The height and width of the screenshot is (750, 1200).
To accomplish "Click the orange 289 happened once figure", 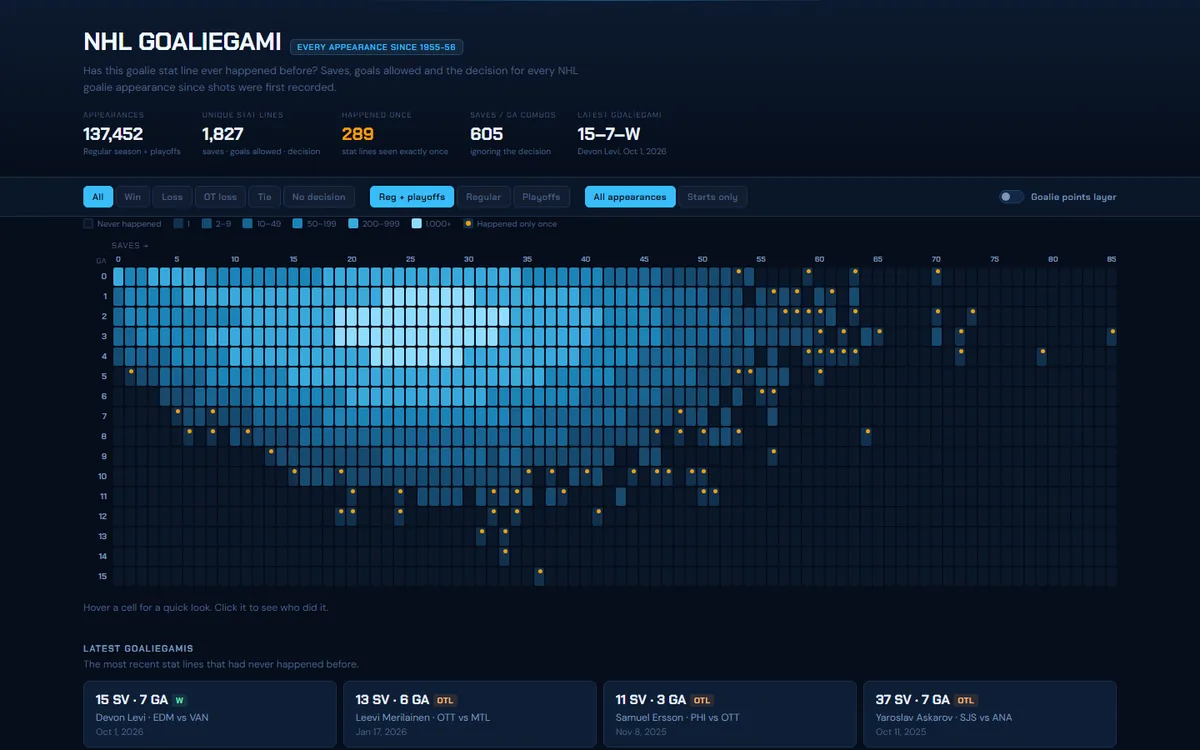I will point(357,134).
